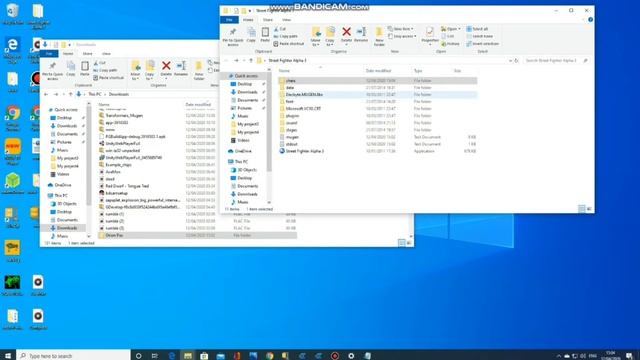Image resolution: width=640 pixels, height=360 pixels.
Task: Click Copy path in Street Fighter window ribbon
Action: click(286, 36)
